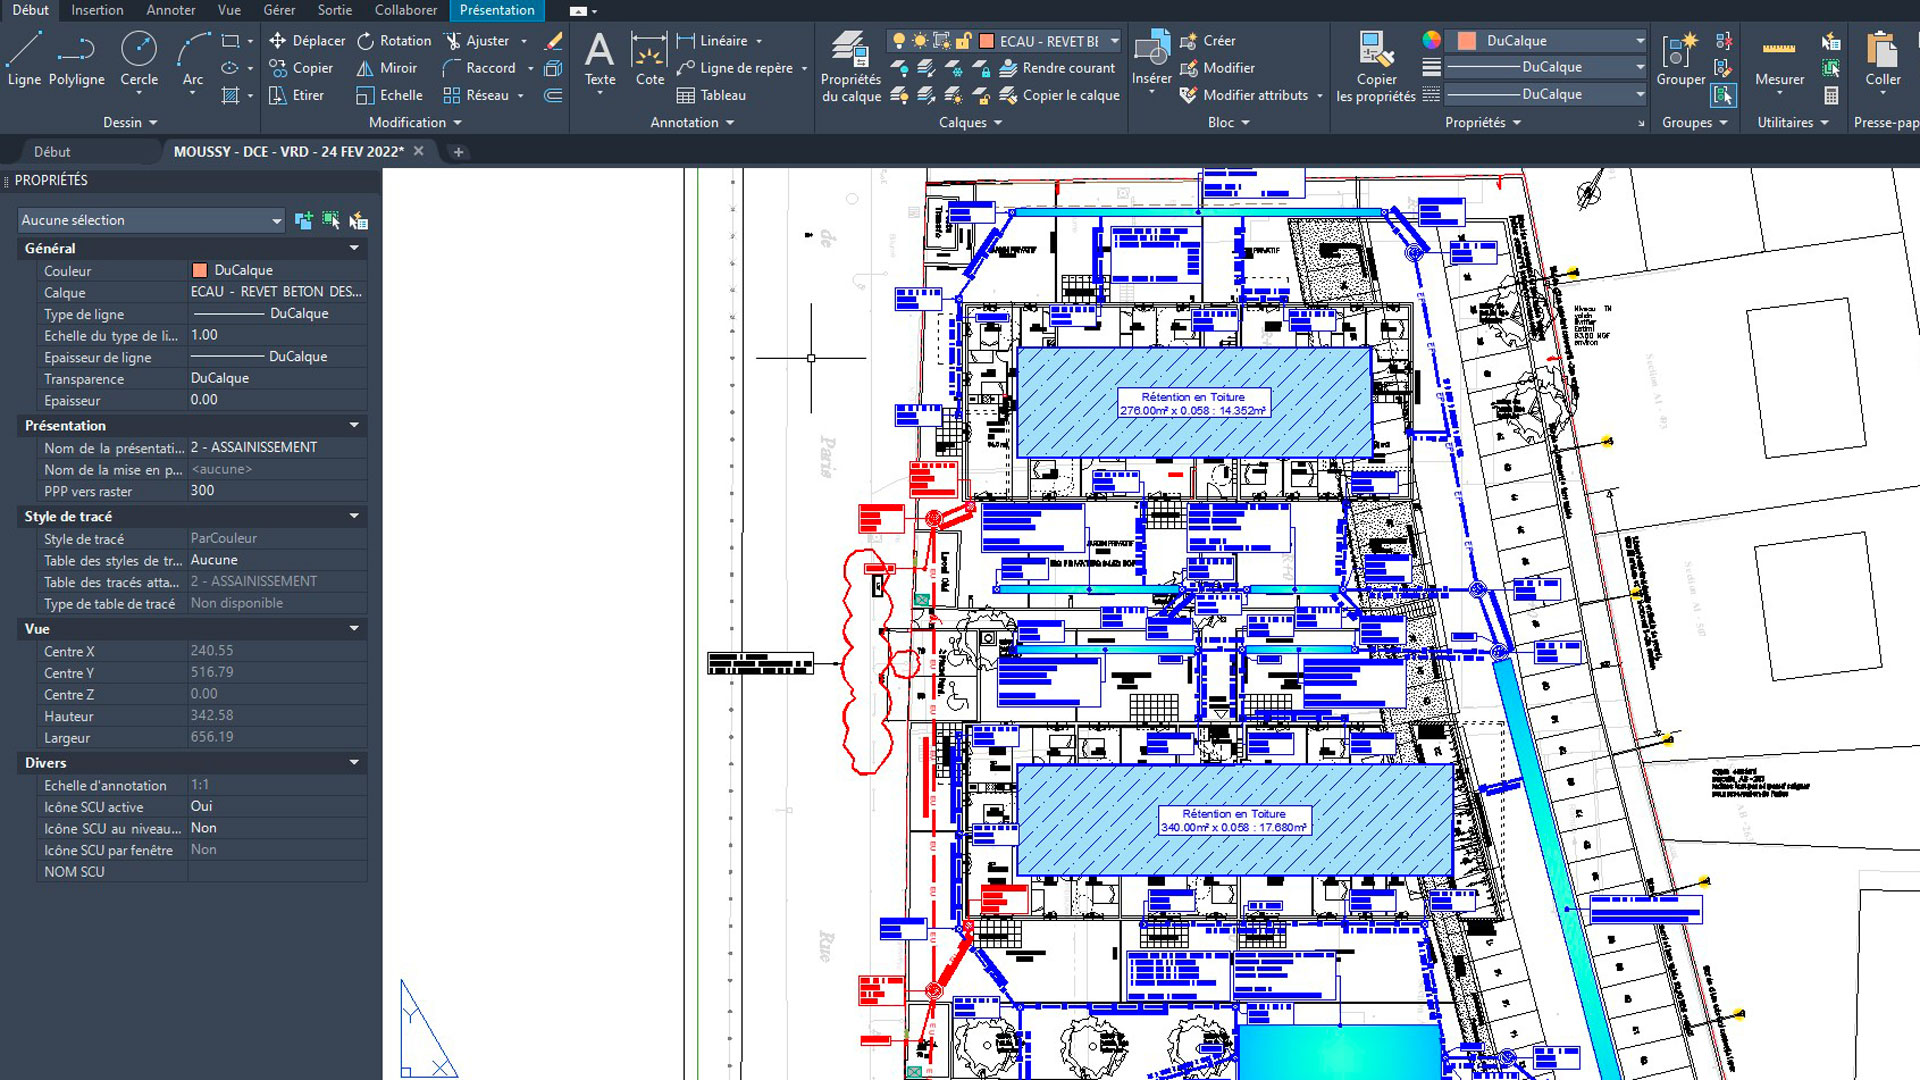Collapse the Vue properties section

(x=354, y=628)
